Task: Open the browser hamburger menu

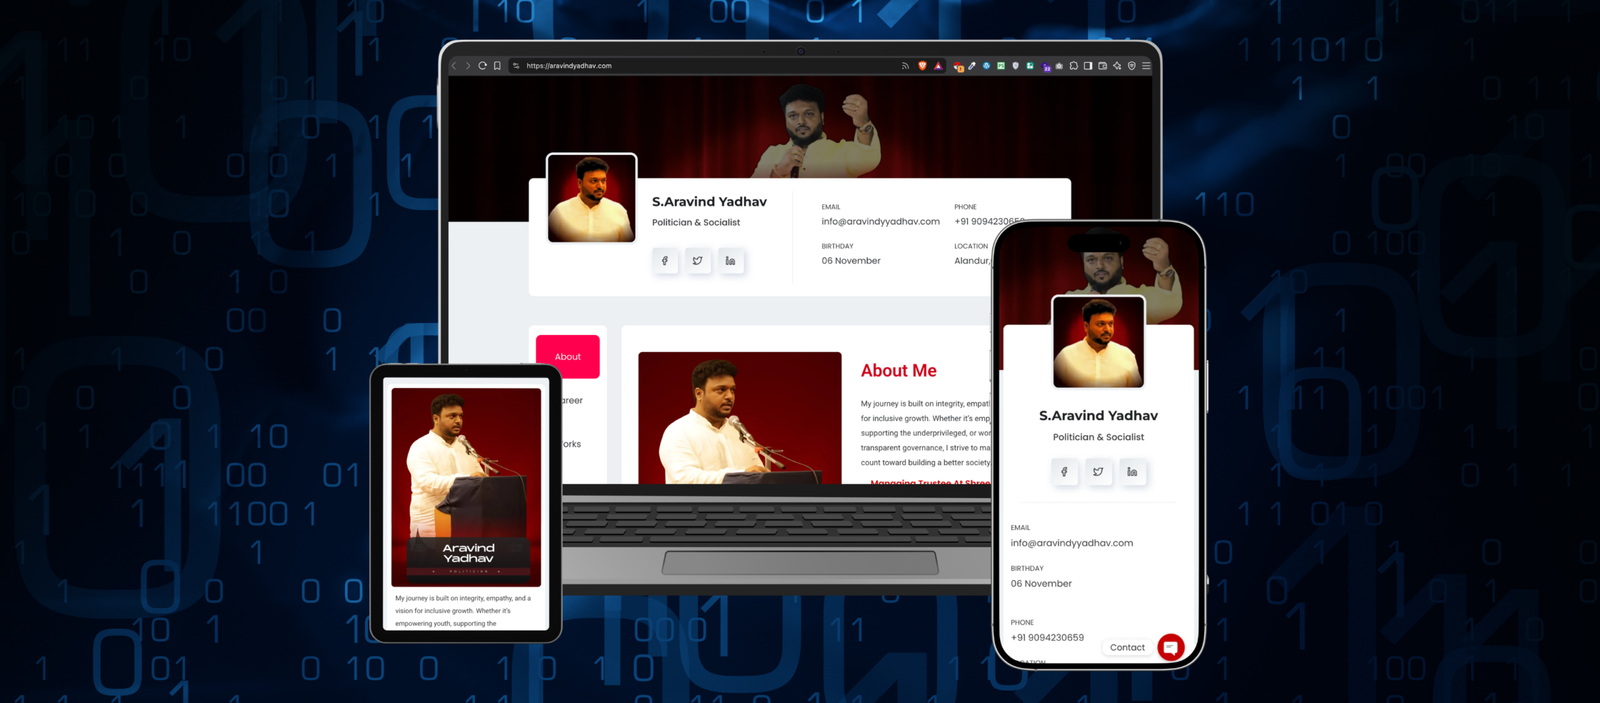Action: pos(1146,66)
